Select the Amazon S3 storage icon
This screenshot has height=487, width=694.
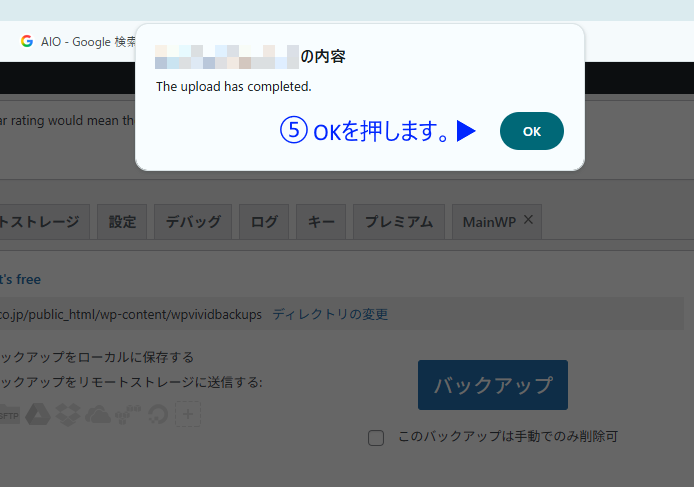(x=128, y=414)
